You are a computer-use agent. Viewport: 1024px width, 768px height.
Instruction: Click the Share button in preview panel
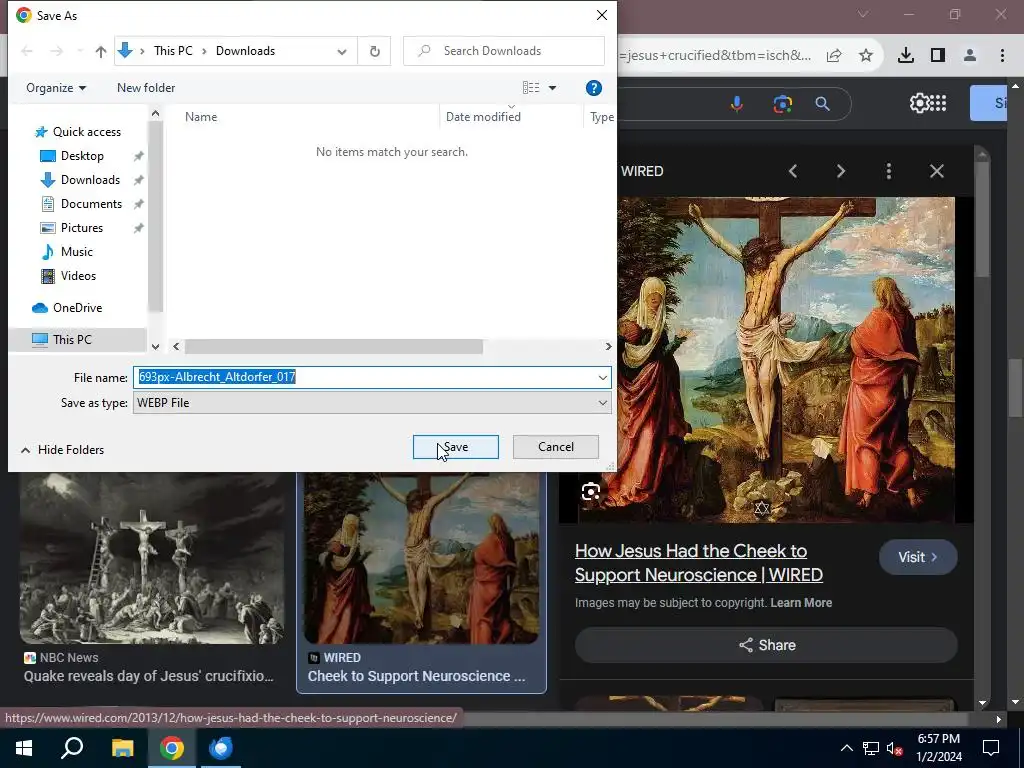point(766,645)
